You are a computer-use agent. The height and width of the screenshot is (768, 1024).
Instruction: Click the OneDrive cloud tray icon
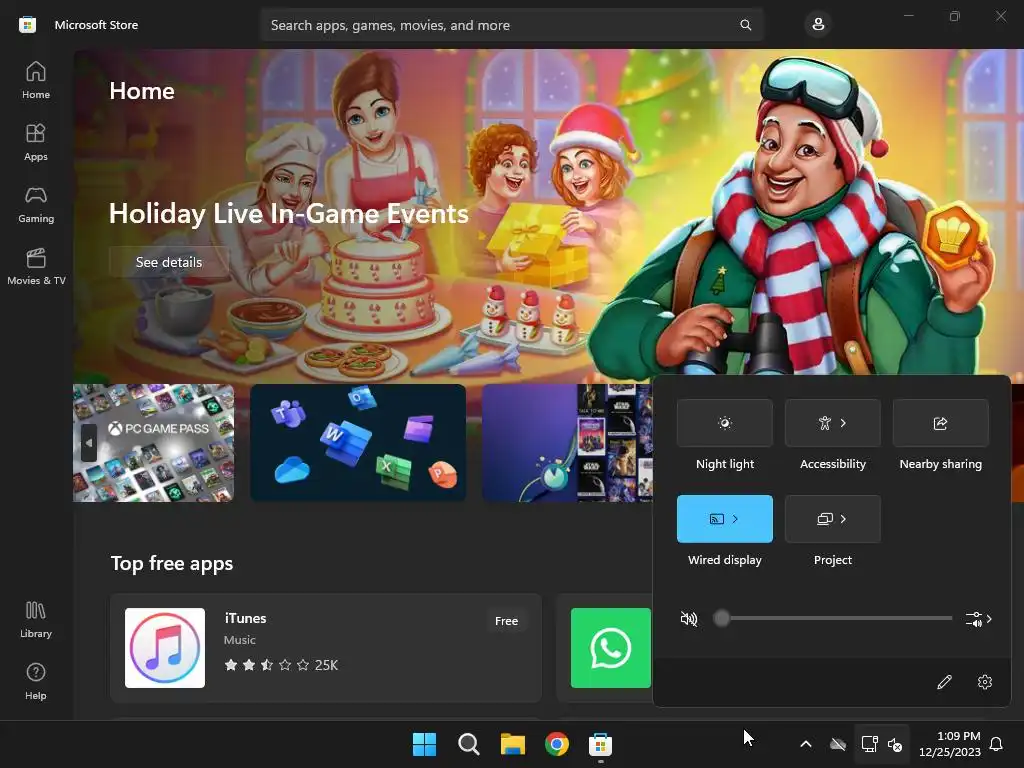point(838,744)
